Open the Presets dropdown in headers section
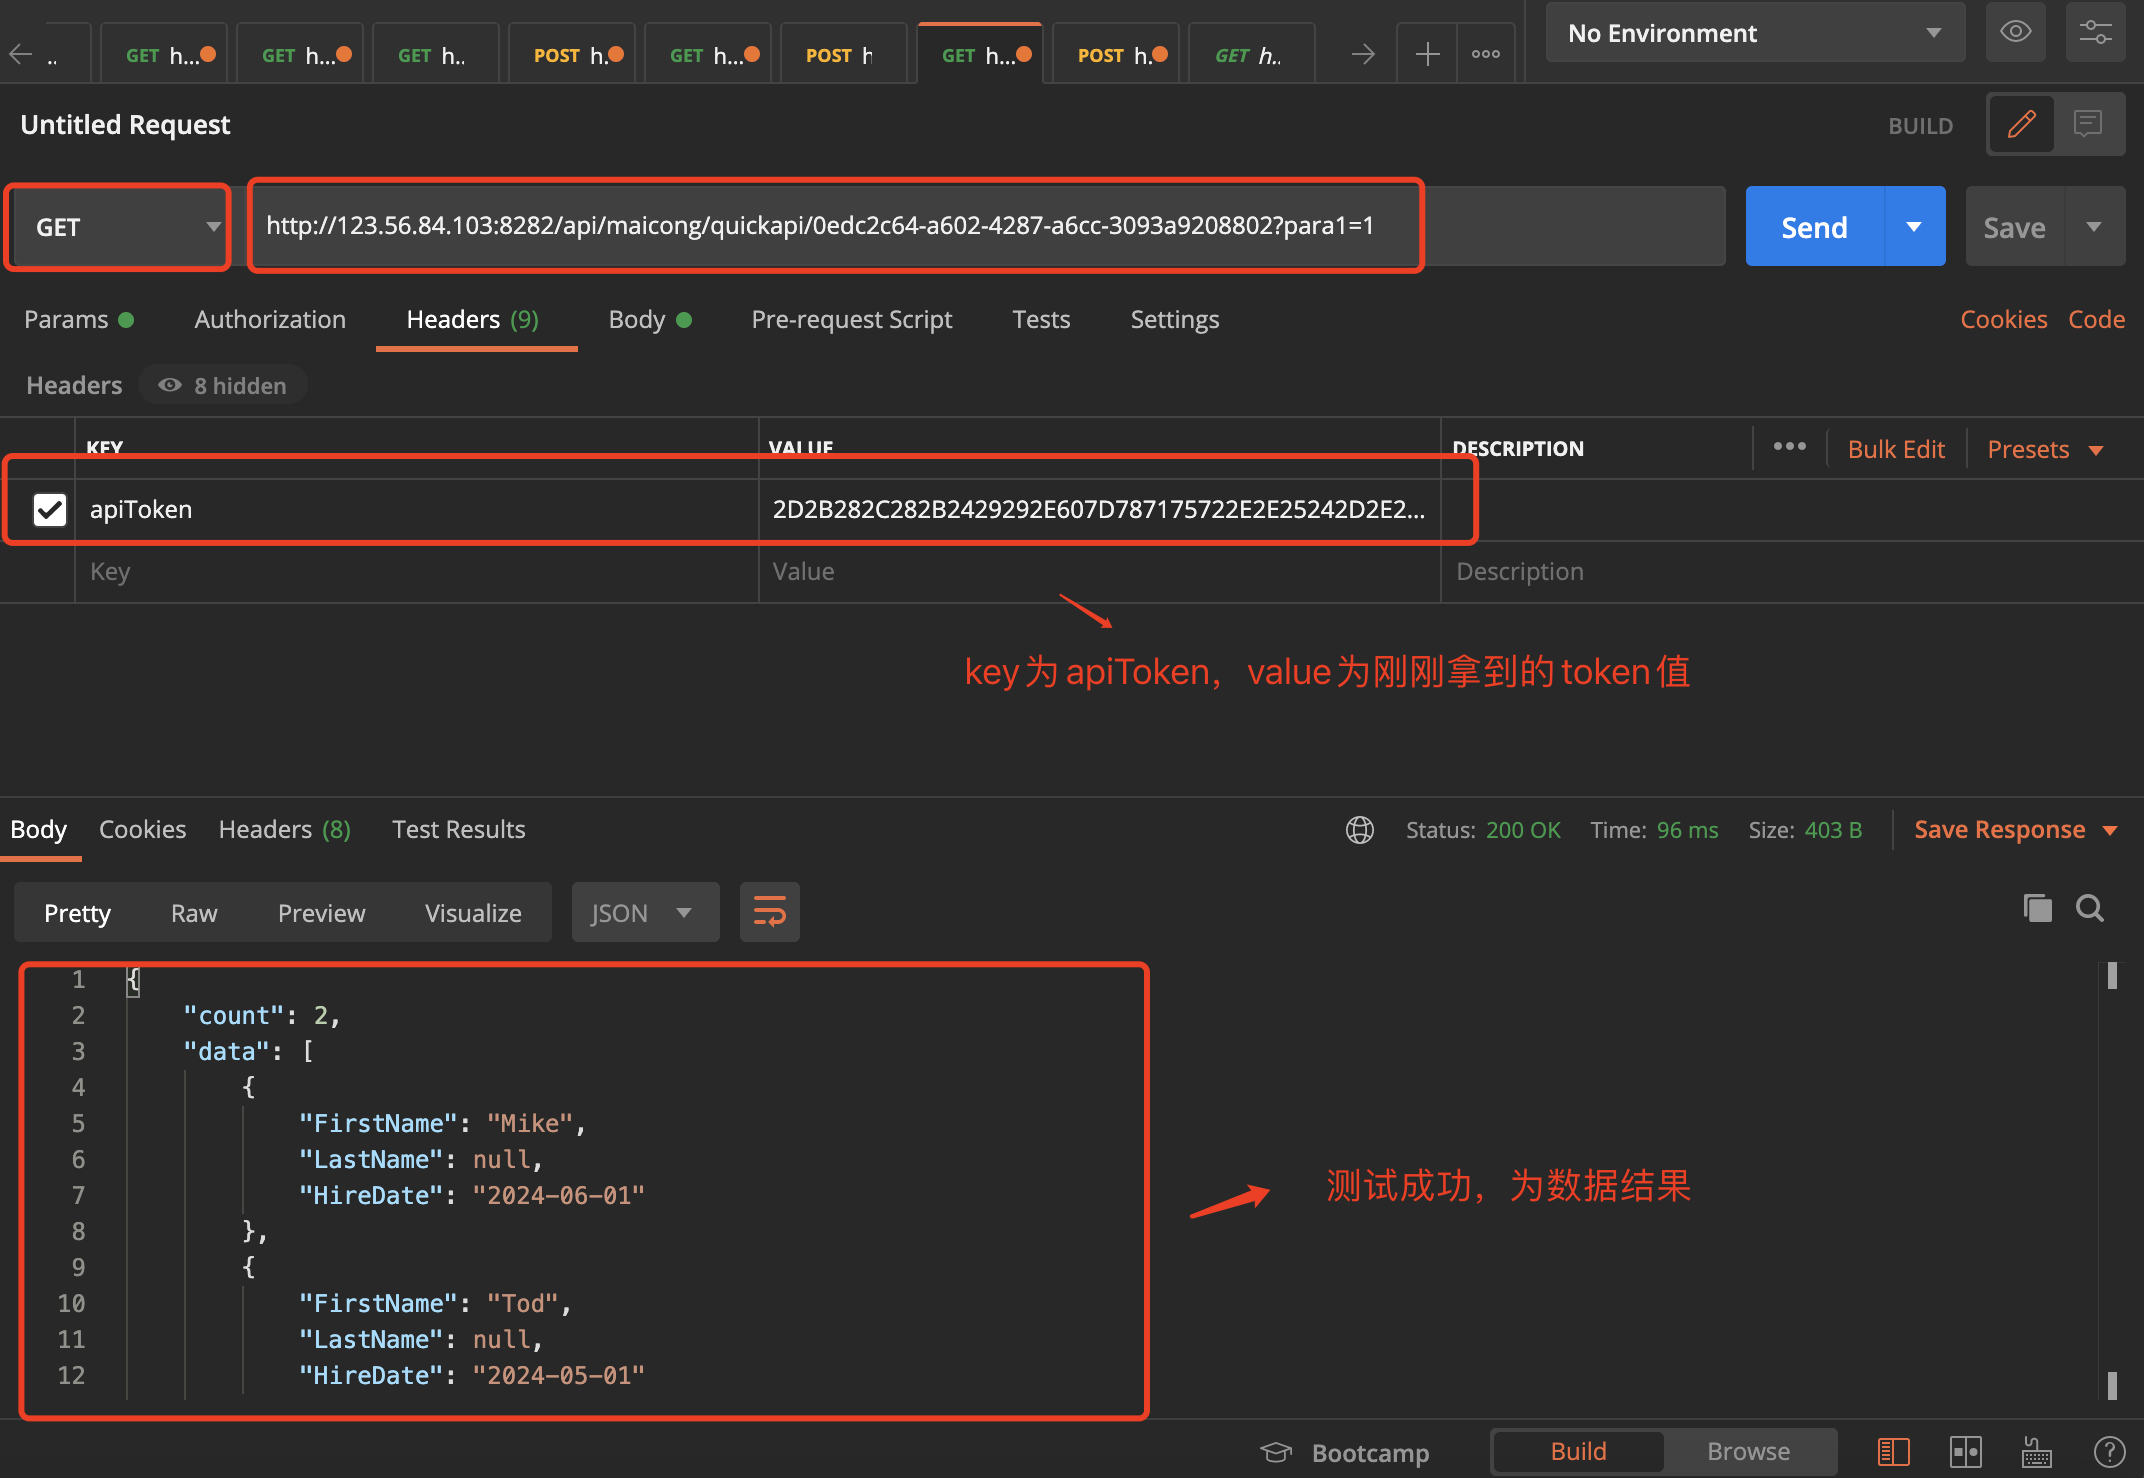Image resolution: width=2144 pixels, height=1478 pixels. point(2043,448)
